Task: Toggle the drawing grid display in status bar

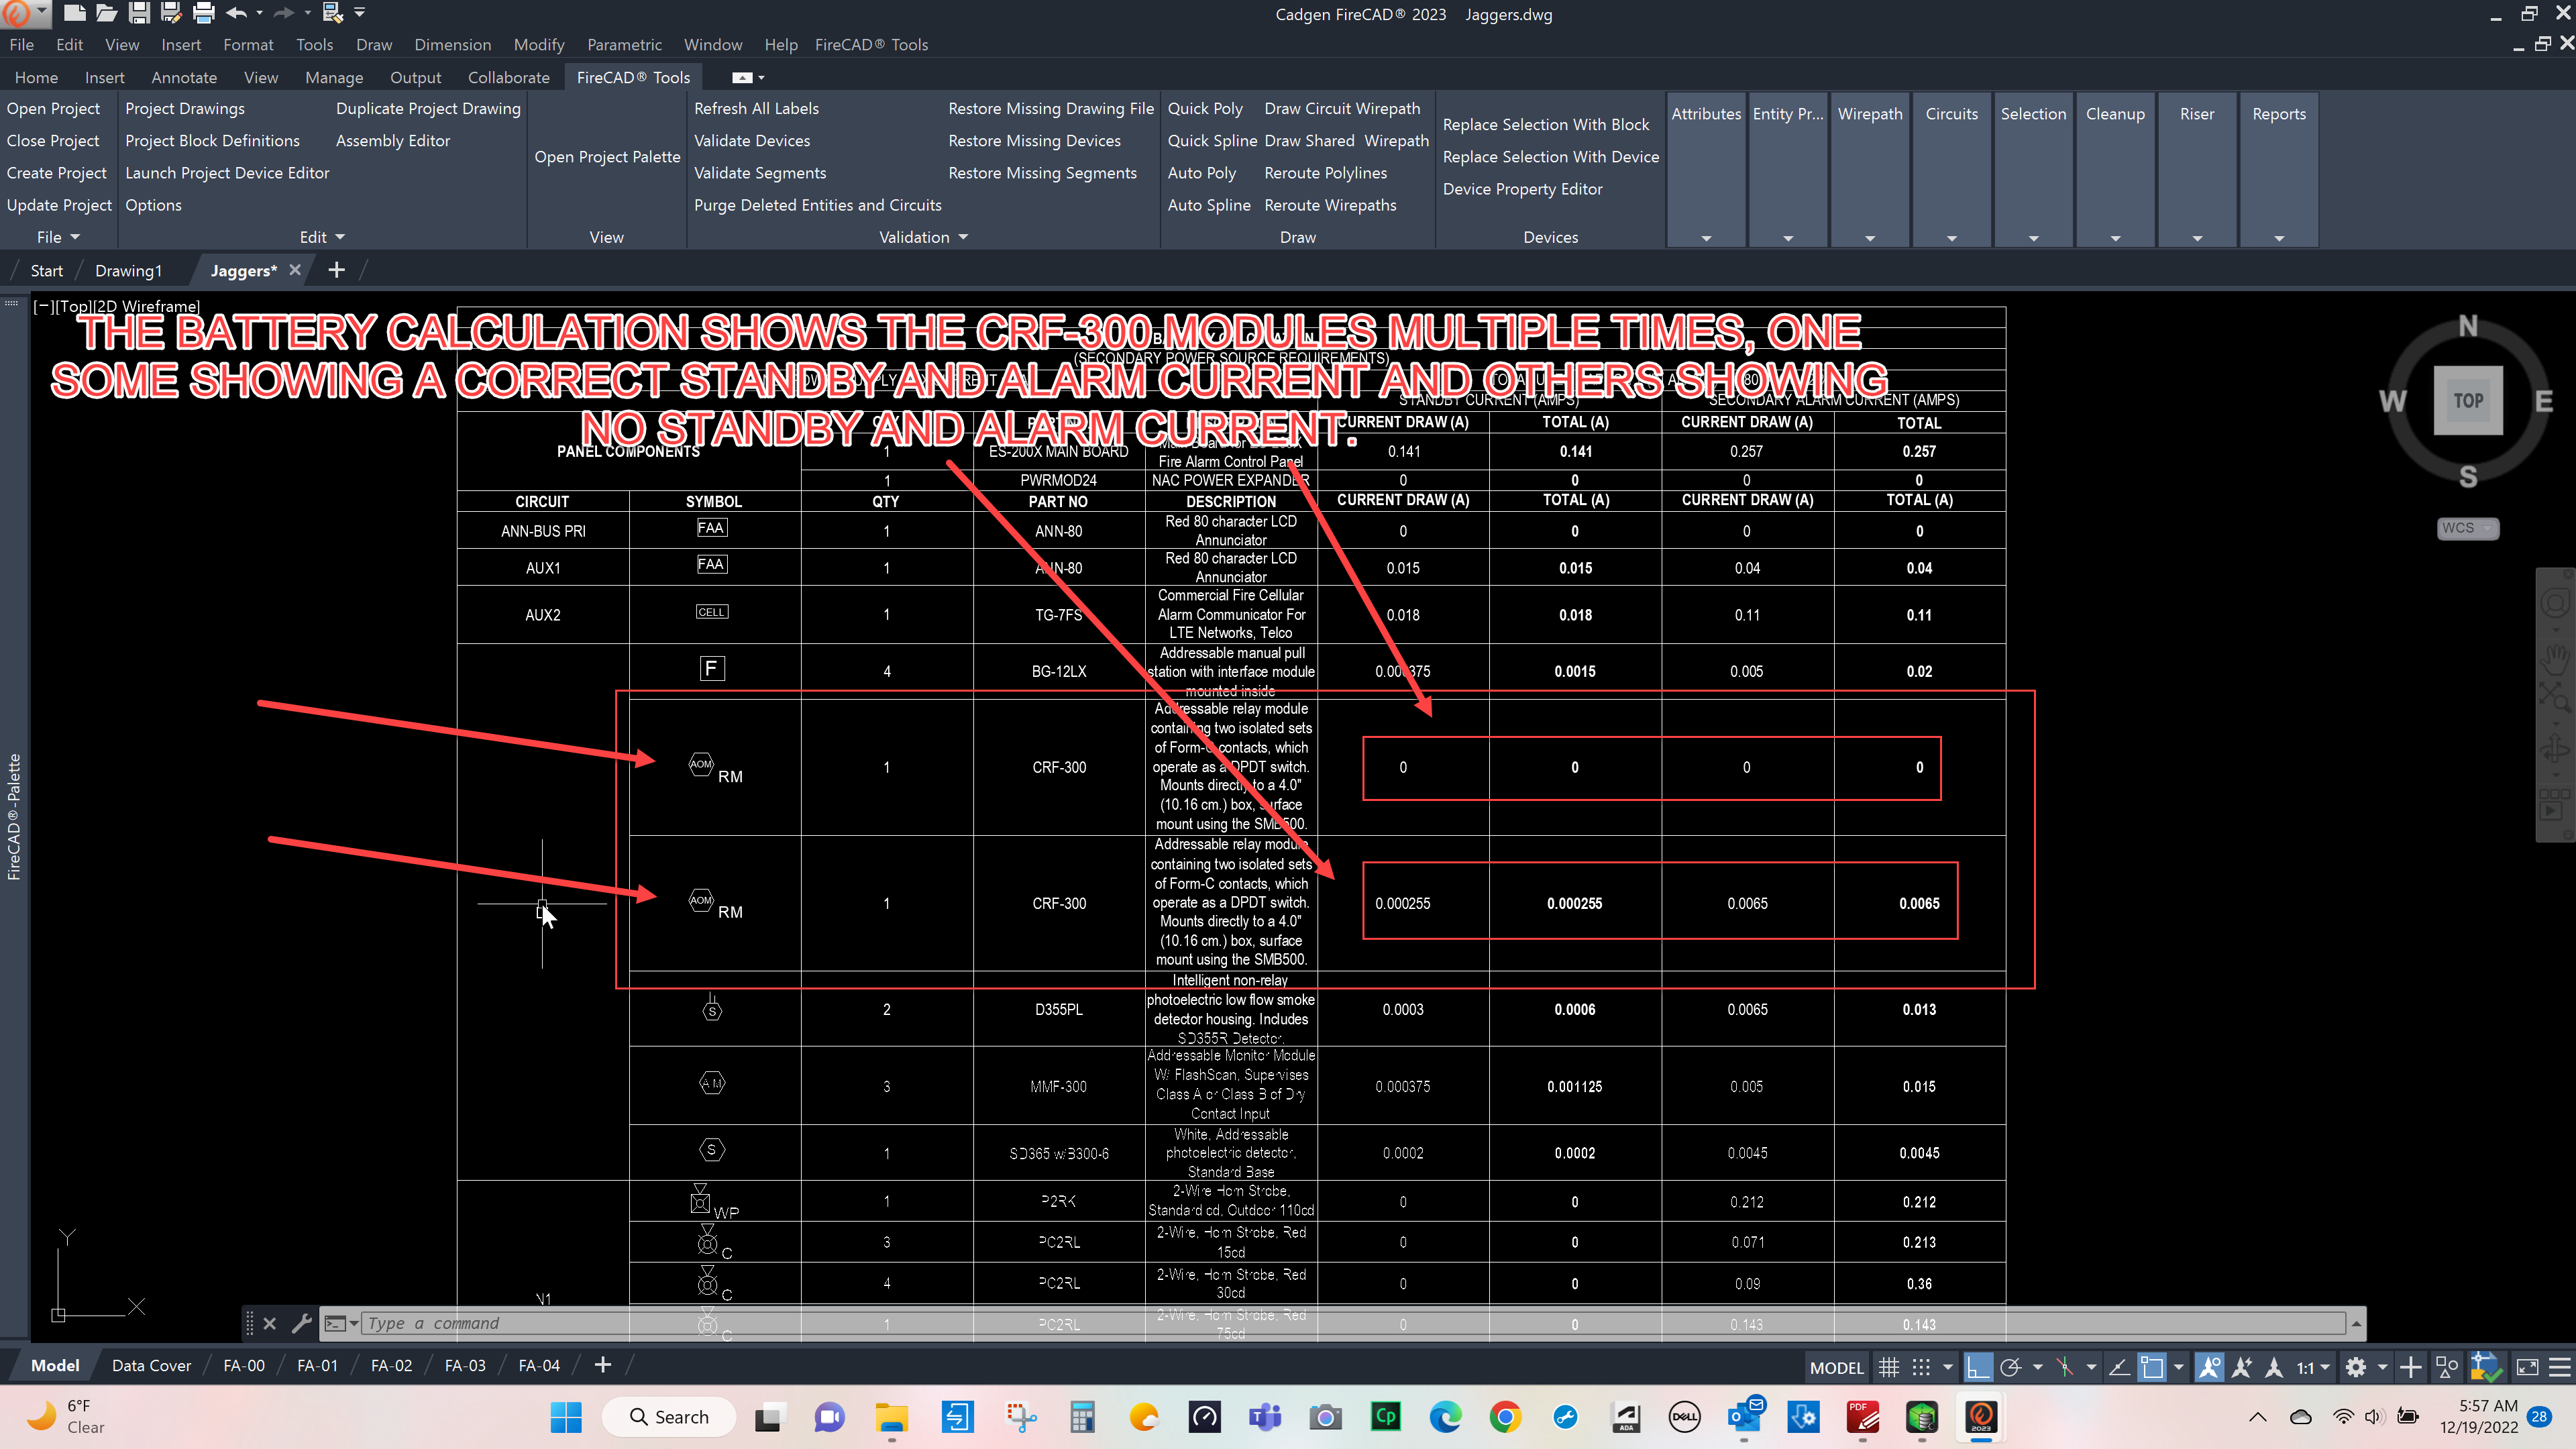Action: pyautogui.click(x=1888, y=1367)
